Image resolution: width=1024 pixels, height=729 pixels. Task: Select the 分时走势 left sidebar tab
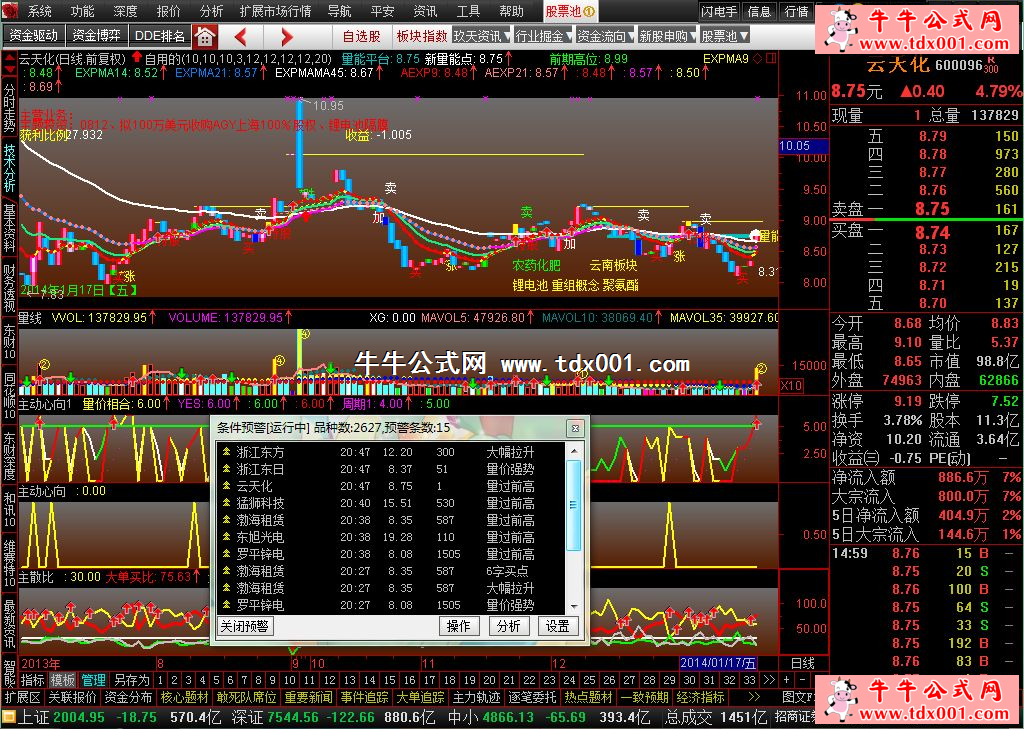(x=9, y=106)
